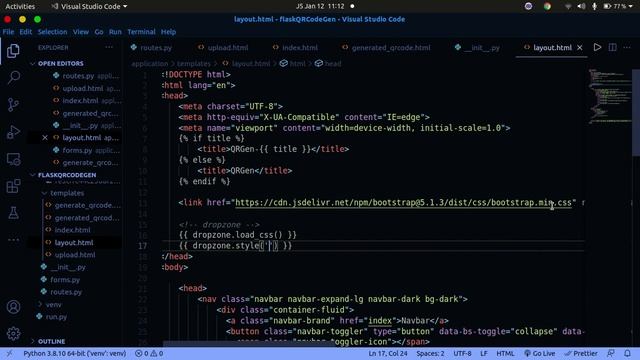Collapse the templates folder

pyautogui.click(x=67, y=193)
